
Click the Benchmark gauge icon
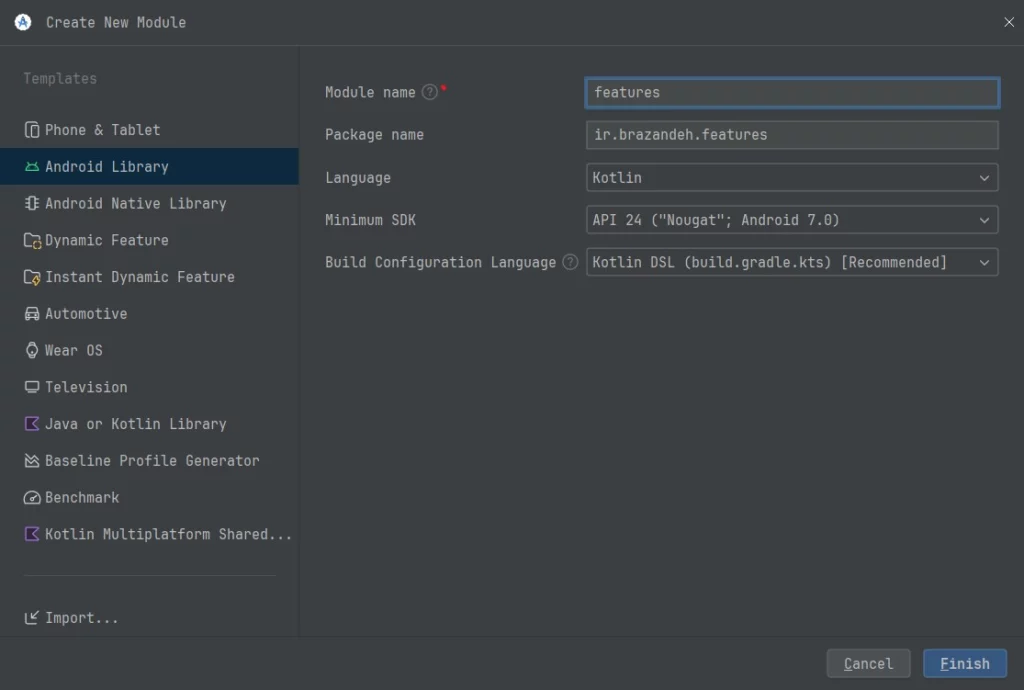32,498
